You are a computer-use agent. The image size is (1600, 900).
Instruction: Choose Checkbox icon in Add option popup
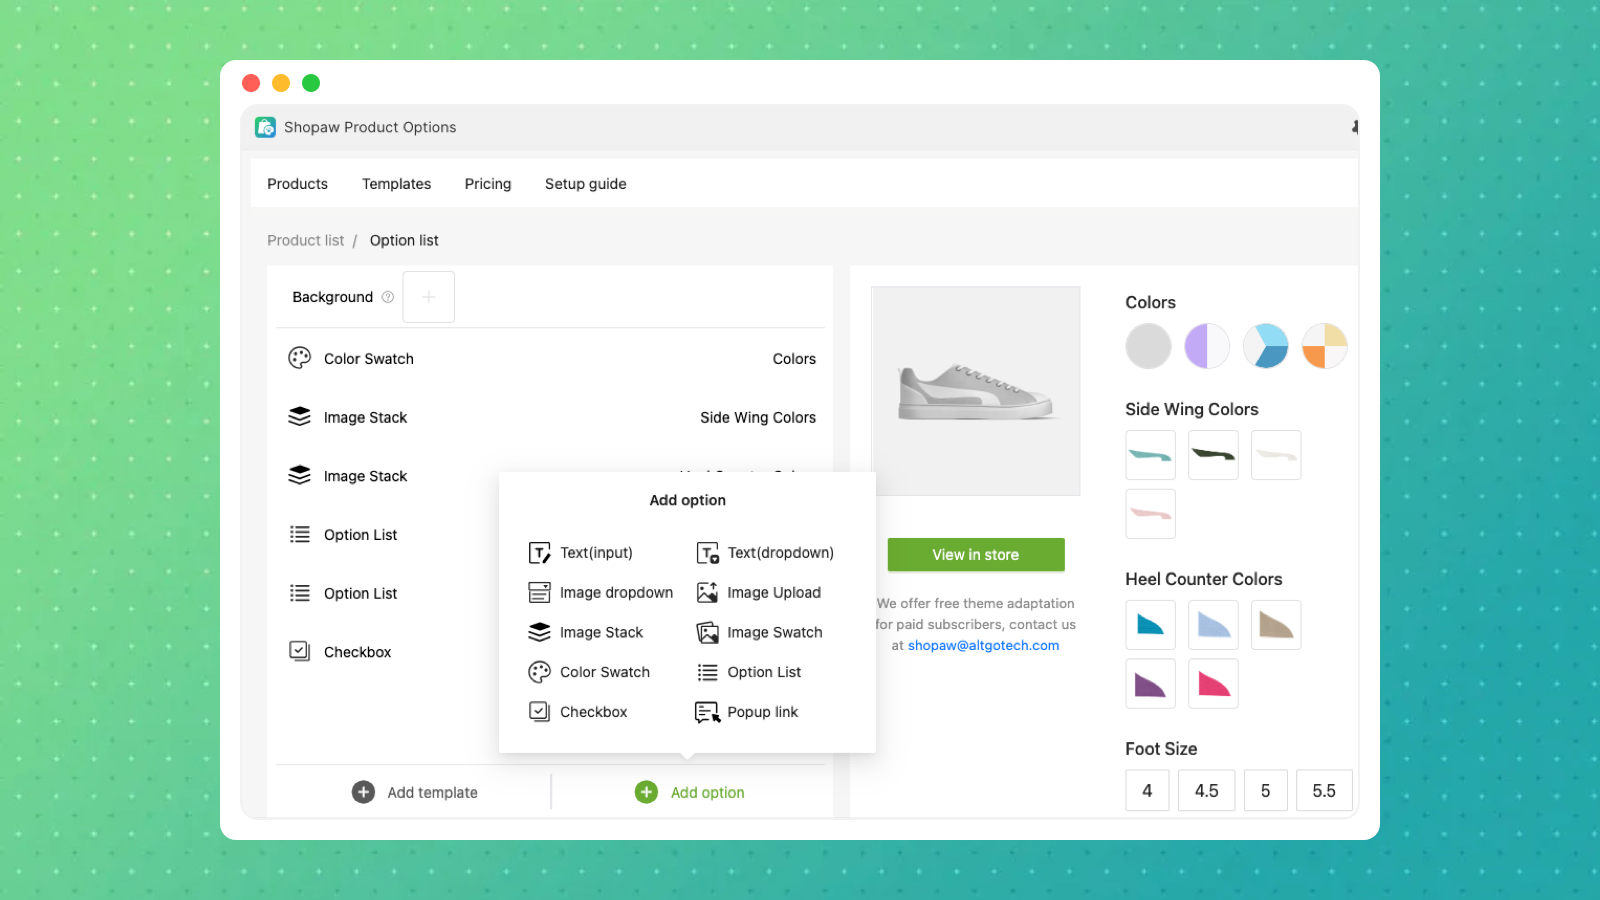[x=539, y=712]
